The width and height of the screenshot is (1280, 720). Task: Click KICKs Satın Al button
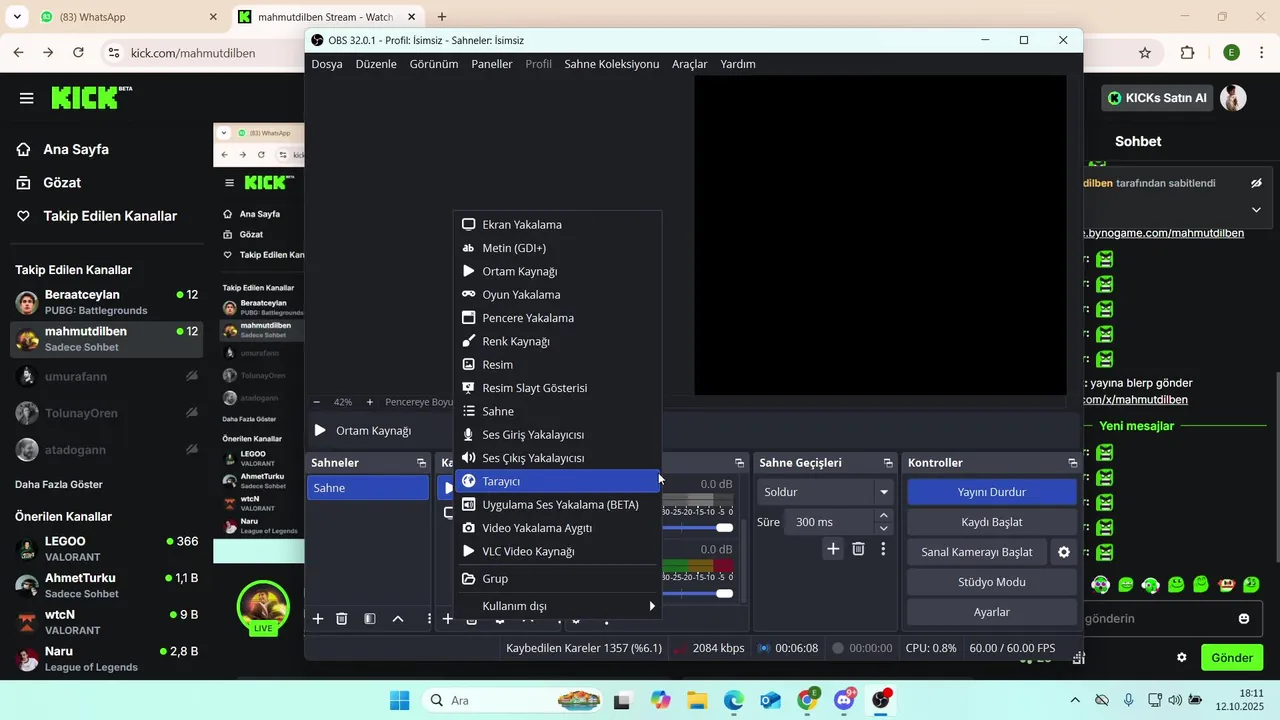[x=1158, y=98]
